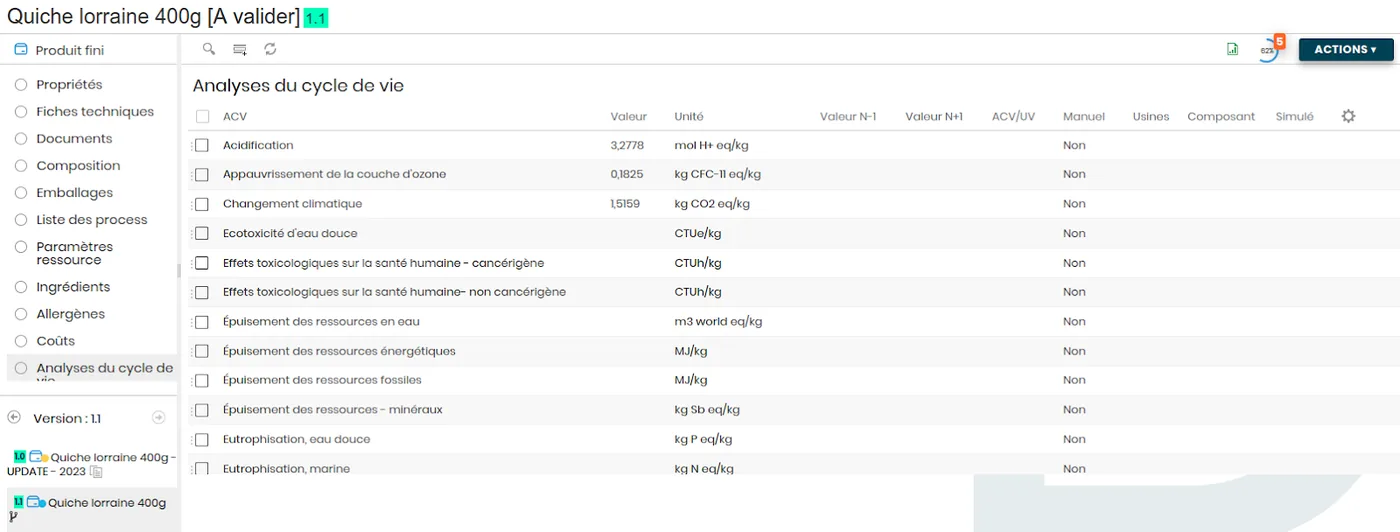Open Allergènes in the sidebar
This screenshot has height=532, width=1400.
click(70, 314)
